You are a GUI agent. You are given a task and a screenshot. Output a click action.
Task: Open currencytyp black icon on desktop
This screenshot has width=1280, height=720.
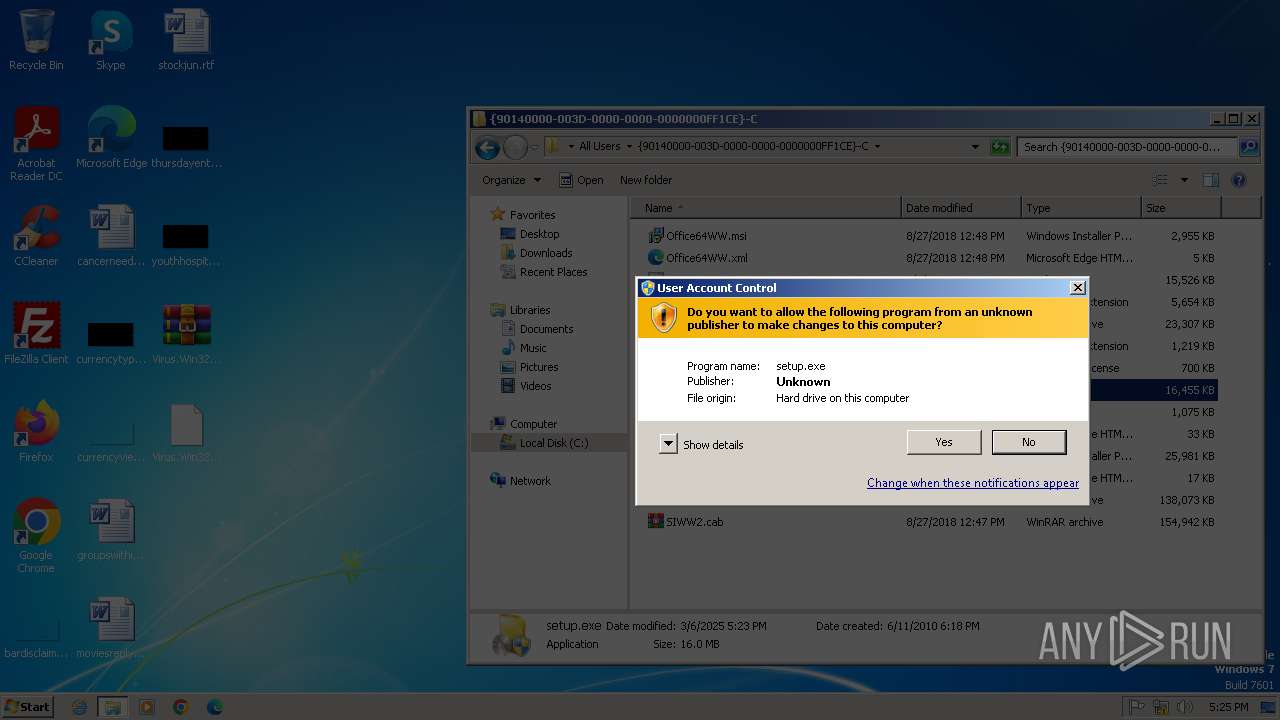pyautogui.click(x=111, y=341)
